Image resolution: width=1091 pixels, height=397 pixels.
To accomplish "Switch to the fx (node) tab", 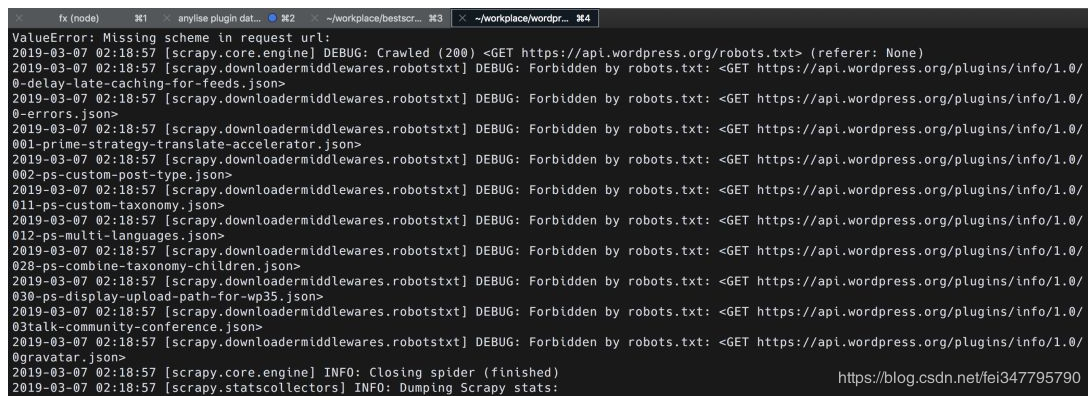I will (x=79, y=19).
